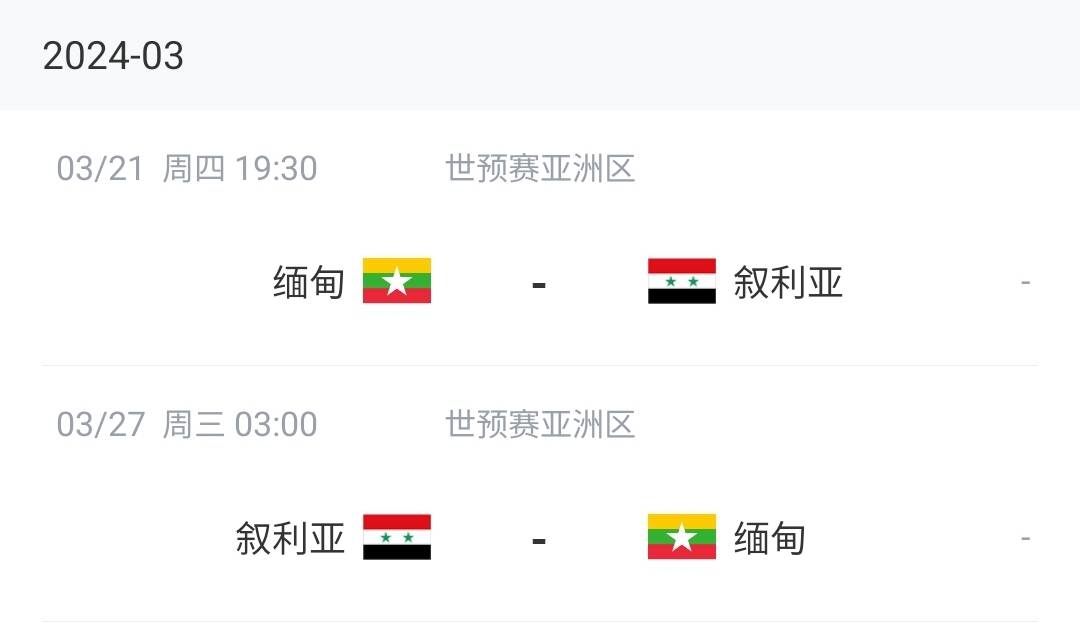
Task: Click Myanmar flag in the 03/27 match
Action: (x=682, y=537)
